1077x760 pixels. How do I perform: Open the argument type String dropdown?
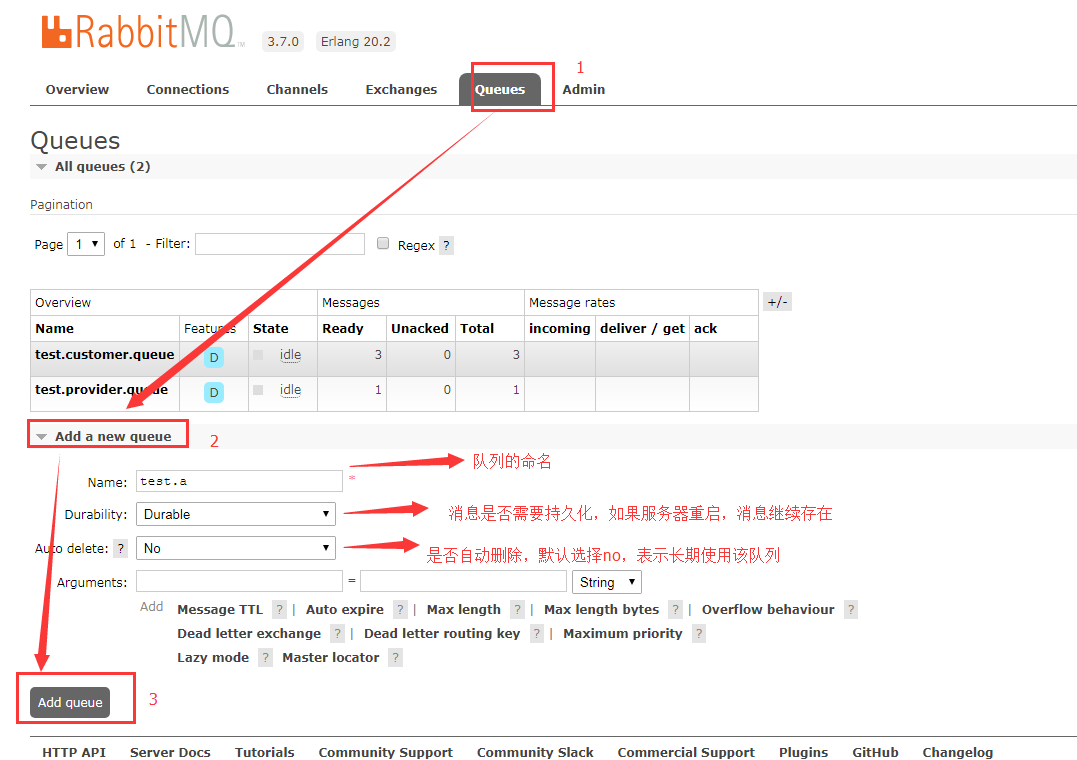pos(606,582)
